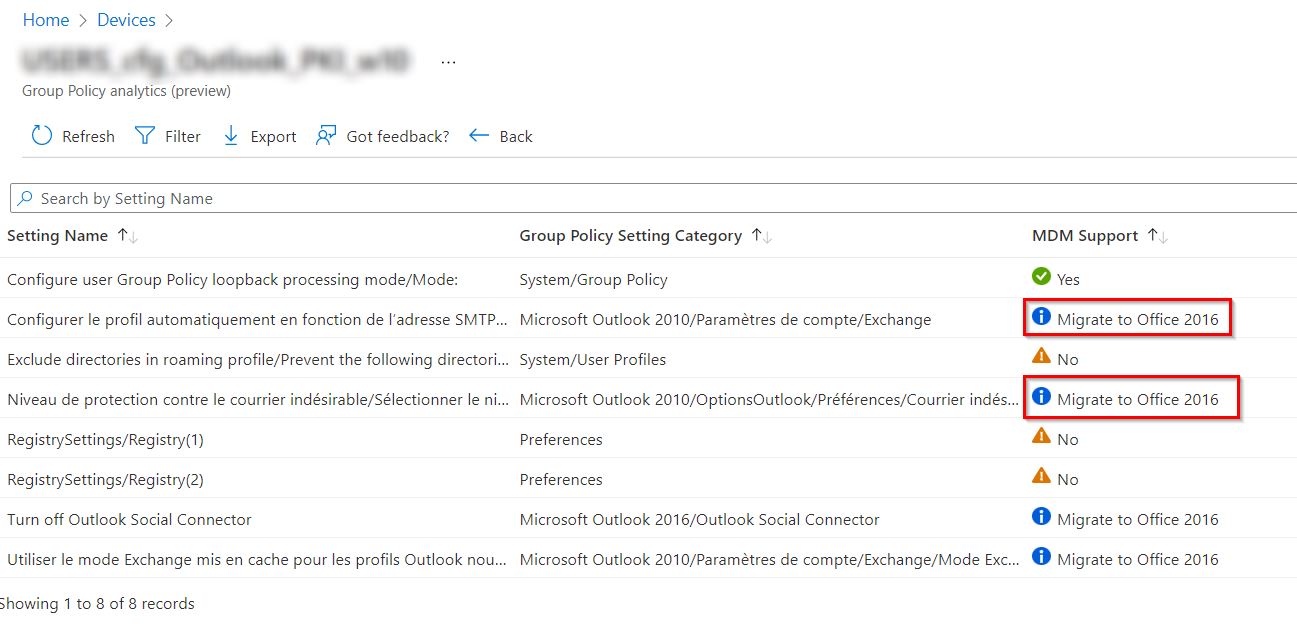Click the Filter label
Viewport: 1297px width, 626px height.
click(x=183, y=137)
